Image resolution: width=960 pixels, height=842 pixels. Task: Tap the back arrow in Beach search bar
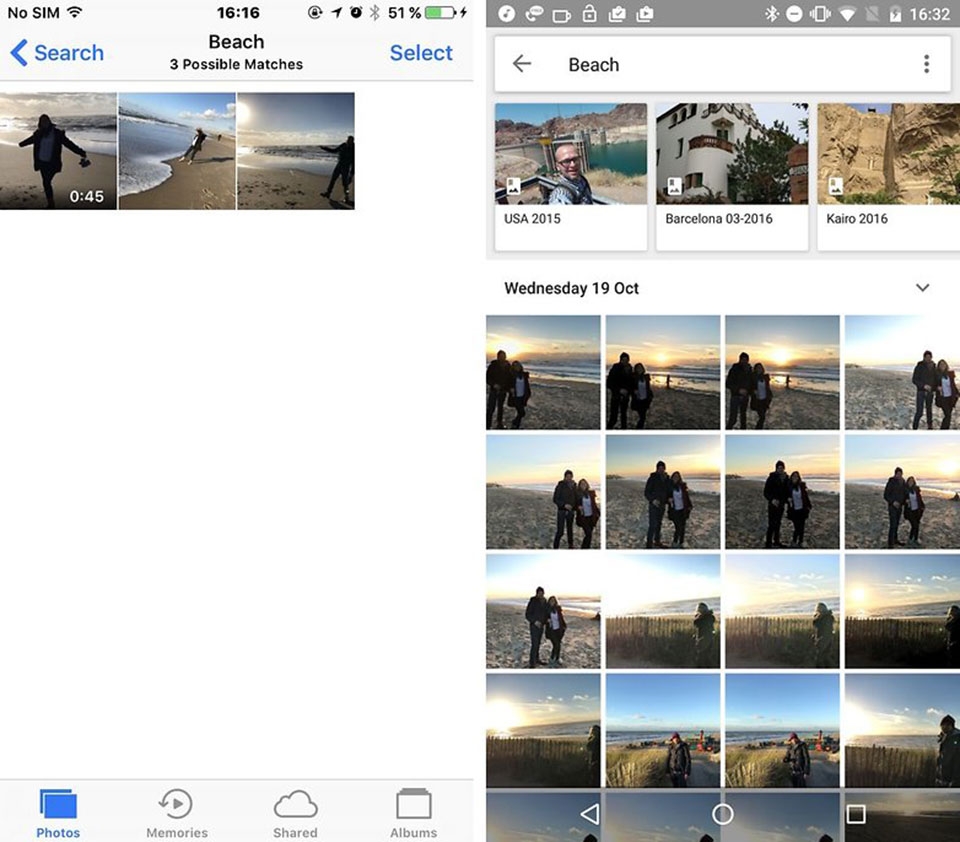[522, 64]
